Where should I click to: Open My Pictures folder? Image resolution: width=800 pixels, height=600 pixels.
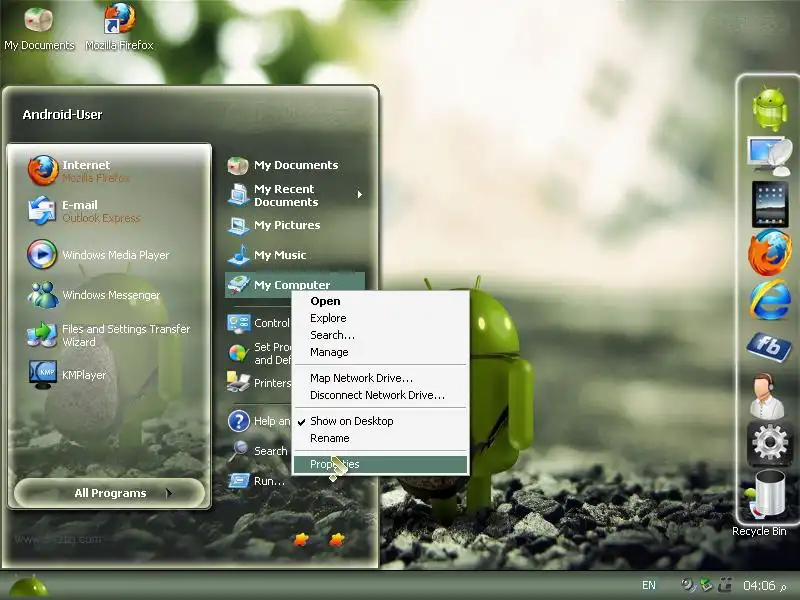295,225
